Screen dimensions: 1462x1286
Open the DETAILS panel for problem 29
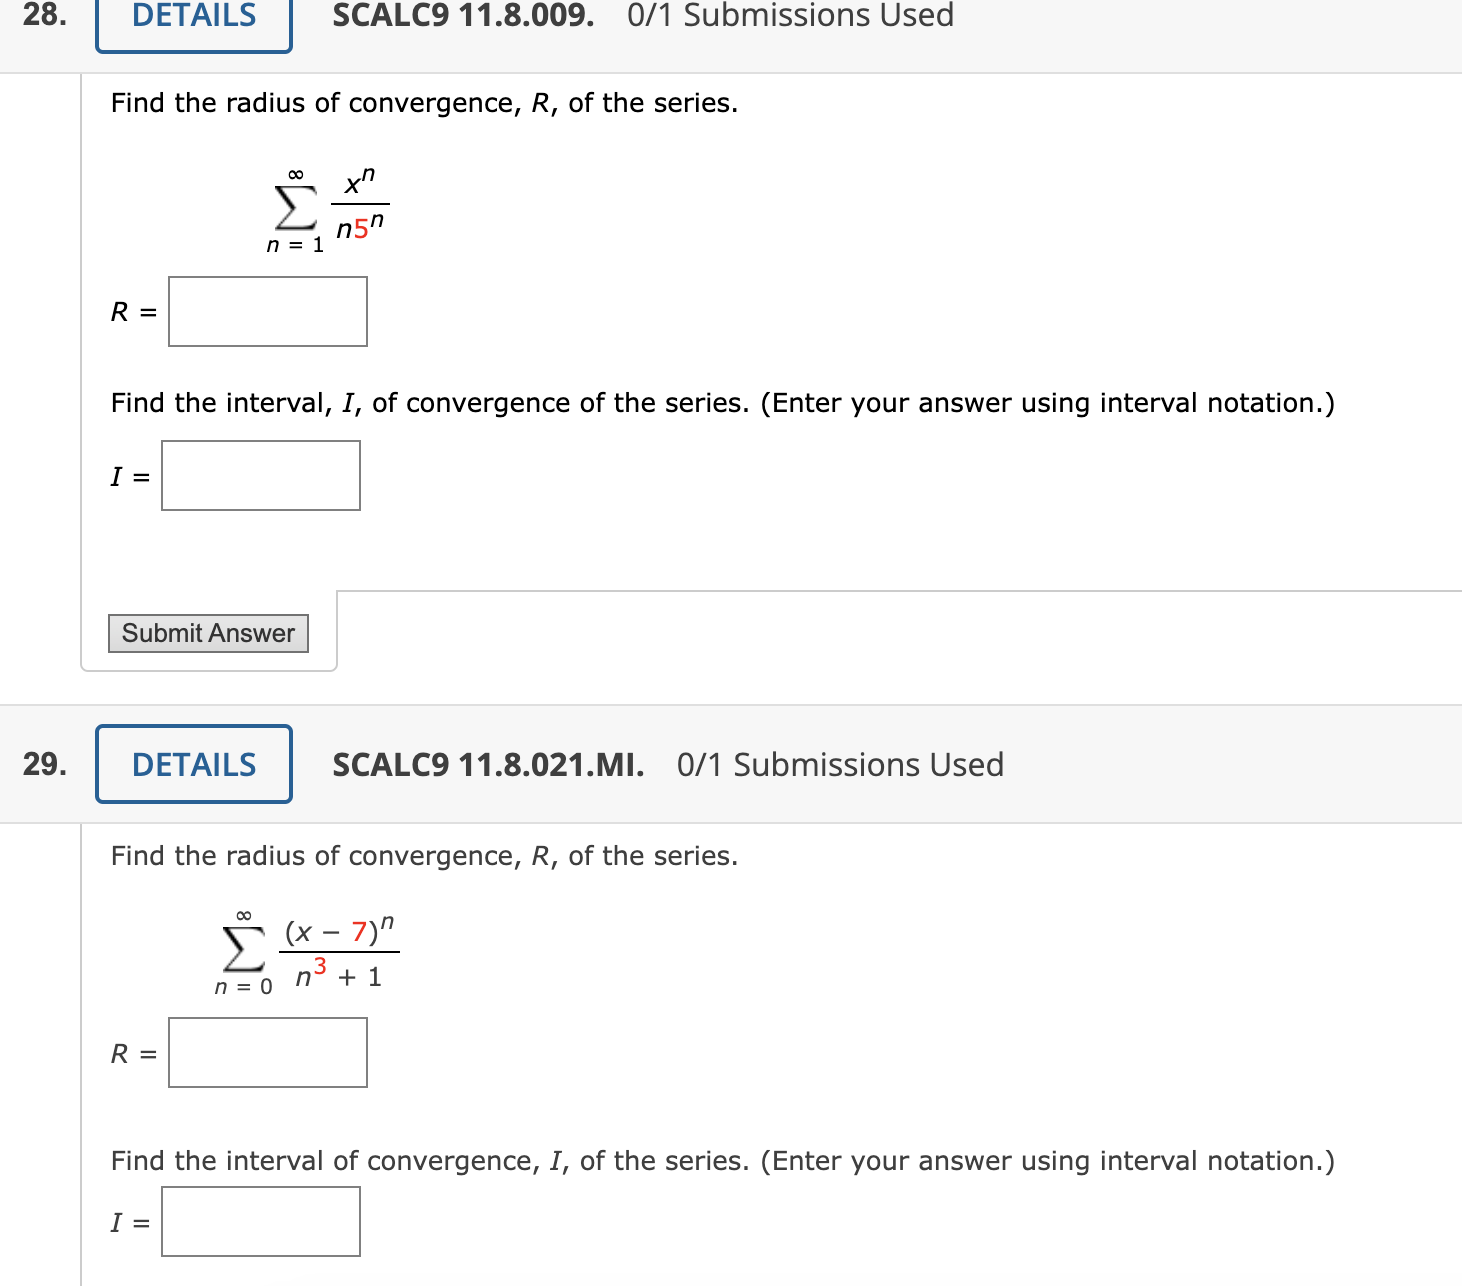point(192,764)
